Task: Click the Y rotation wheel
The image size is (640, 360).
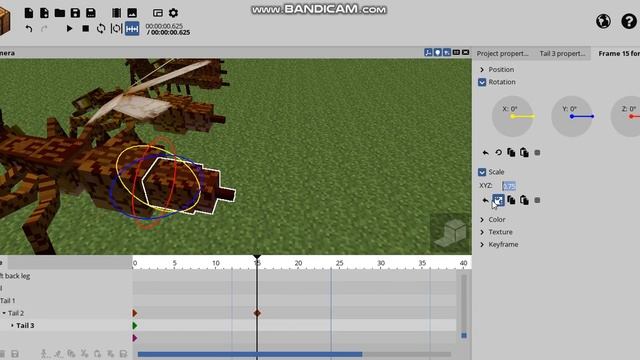Action: coord(572,116)
